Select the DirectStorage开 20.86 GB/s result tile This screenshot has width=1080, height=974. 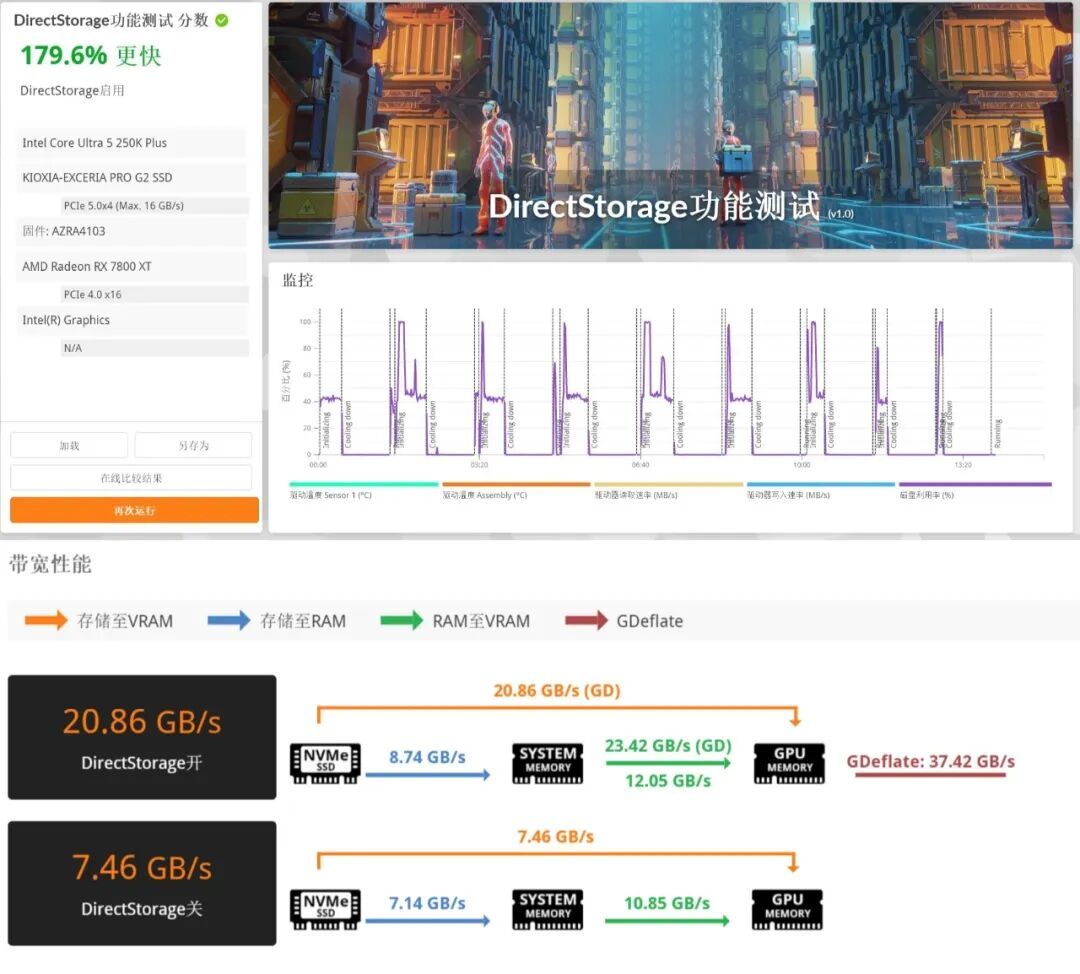142,737
